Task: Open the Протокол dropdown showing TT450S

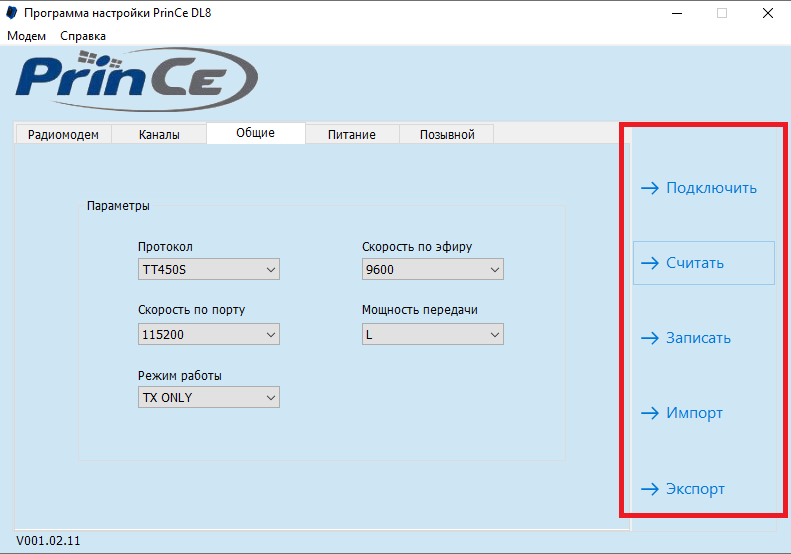Action: pos(209,269)
